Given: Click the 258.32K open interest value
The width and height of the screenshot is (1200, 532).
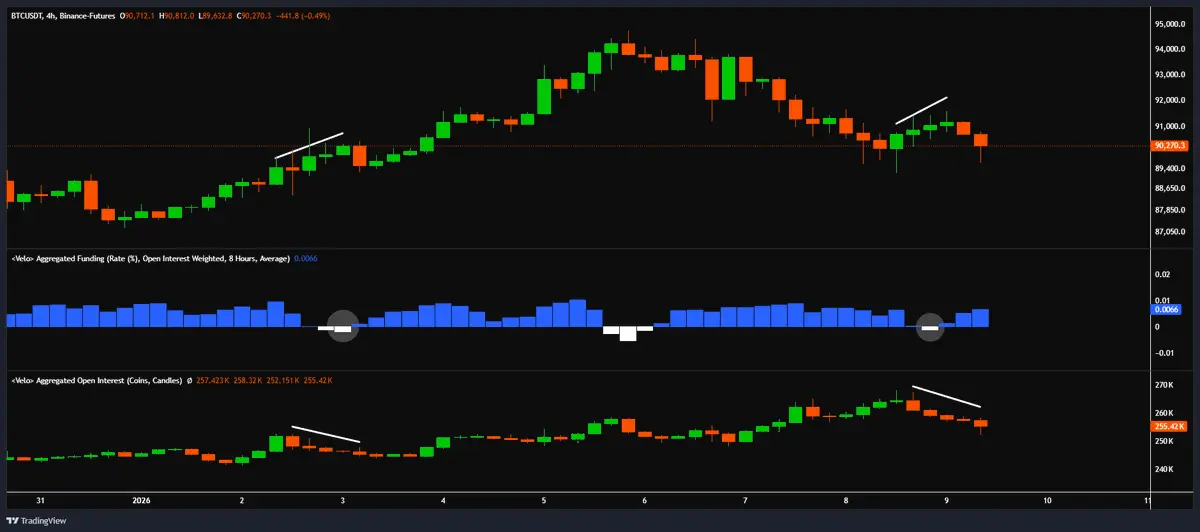Looking at the screenshot, I should pyautogui.click(x=250, y=381).
